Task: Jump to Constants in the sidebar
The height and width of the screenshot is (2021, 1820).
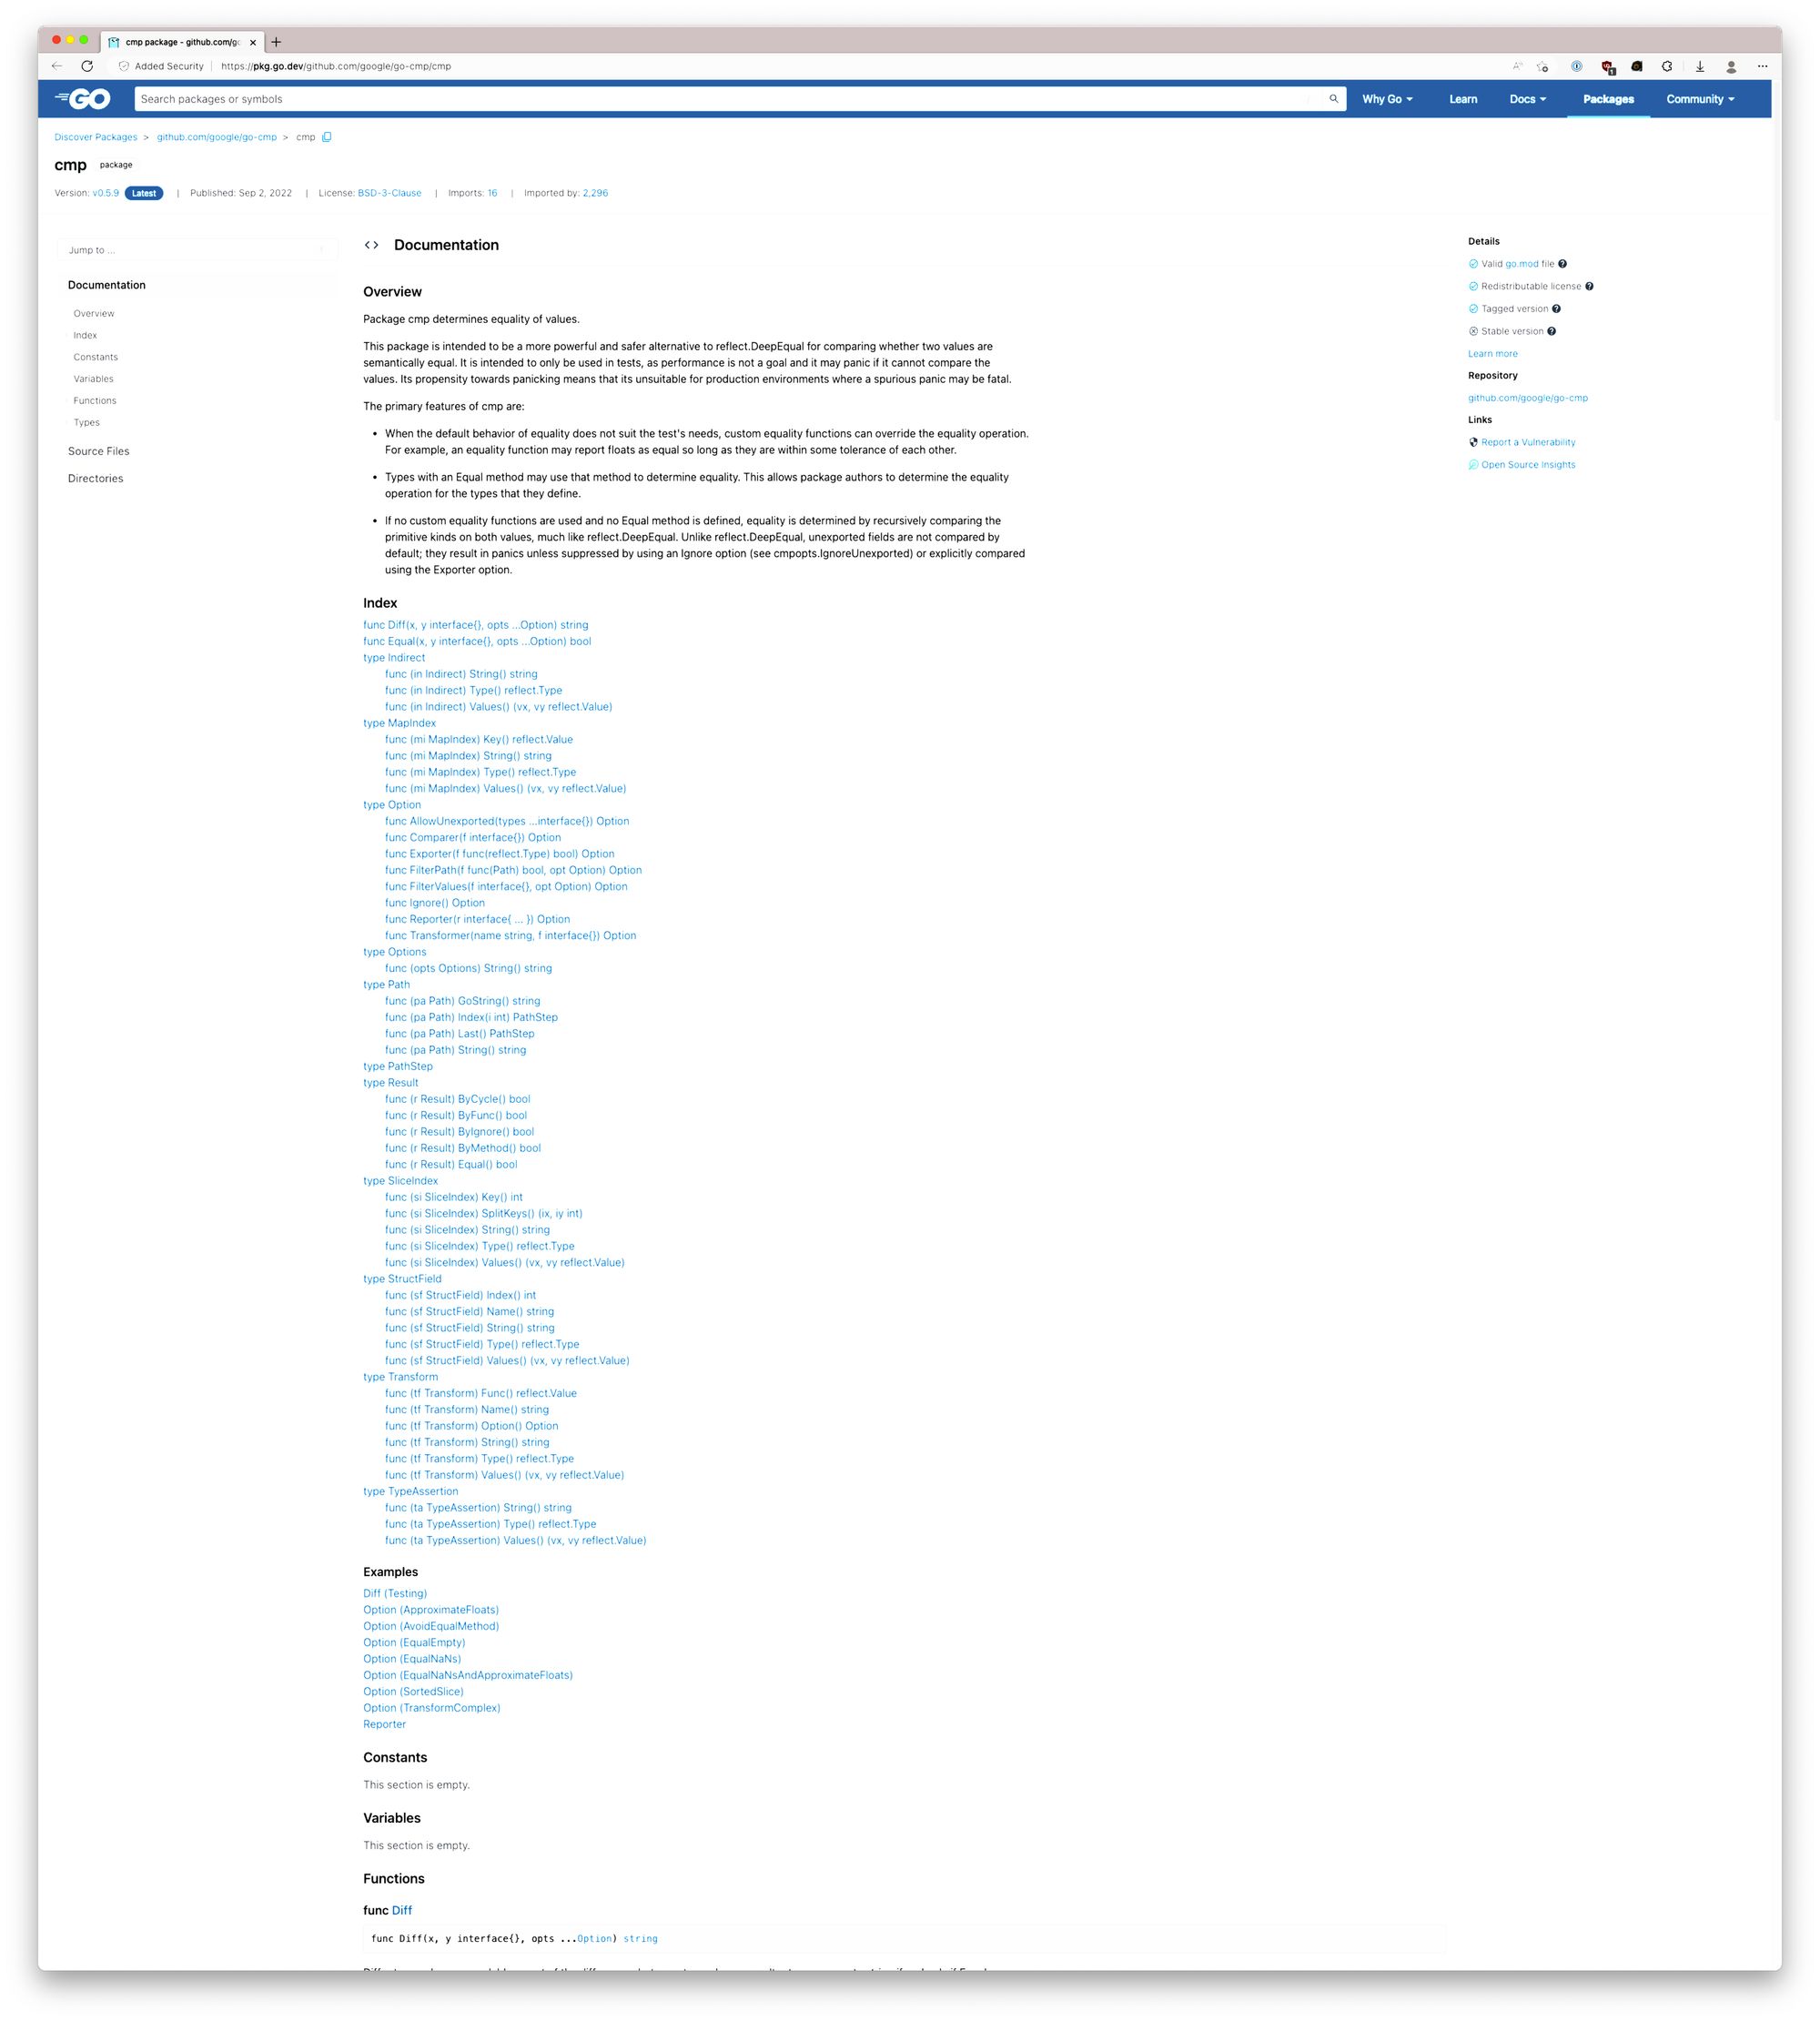Action: pos(96,357)
